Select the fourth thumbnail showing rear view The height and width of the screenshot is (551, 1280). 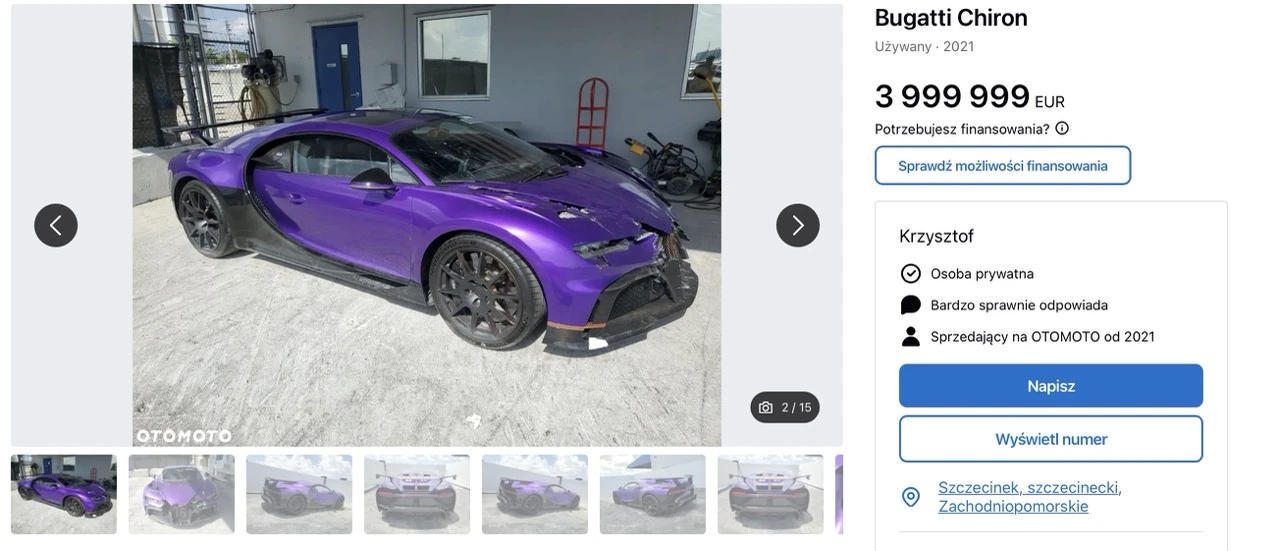(417, 494)
